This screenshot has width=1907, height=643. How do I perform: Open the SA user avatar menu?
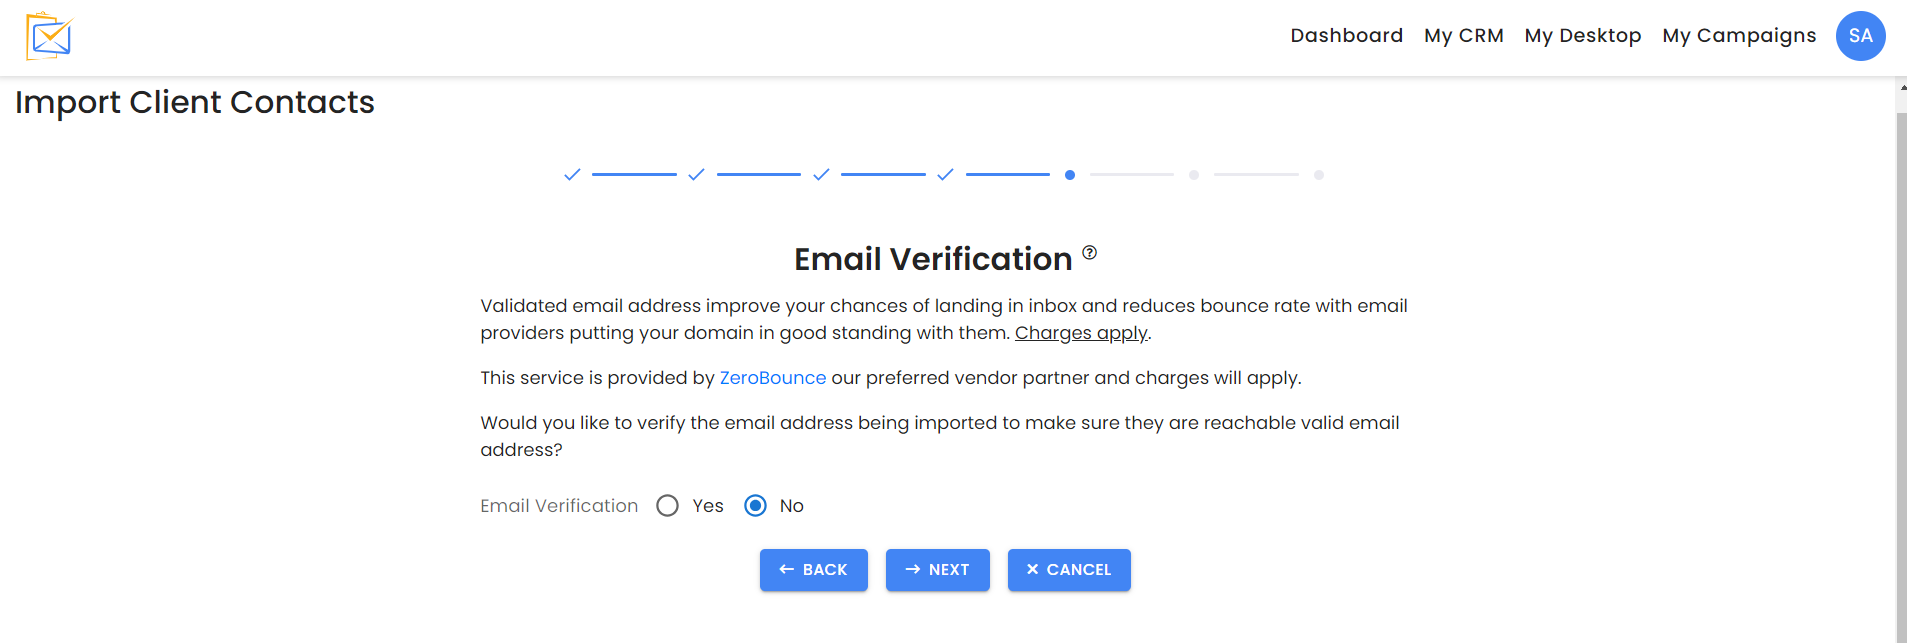click(x=1860, y=36)
